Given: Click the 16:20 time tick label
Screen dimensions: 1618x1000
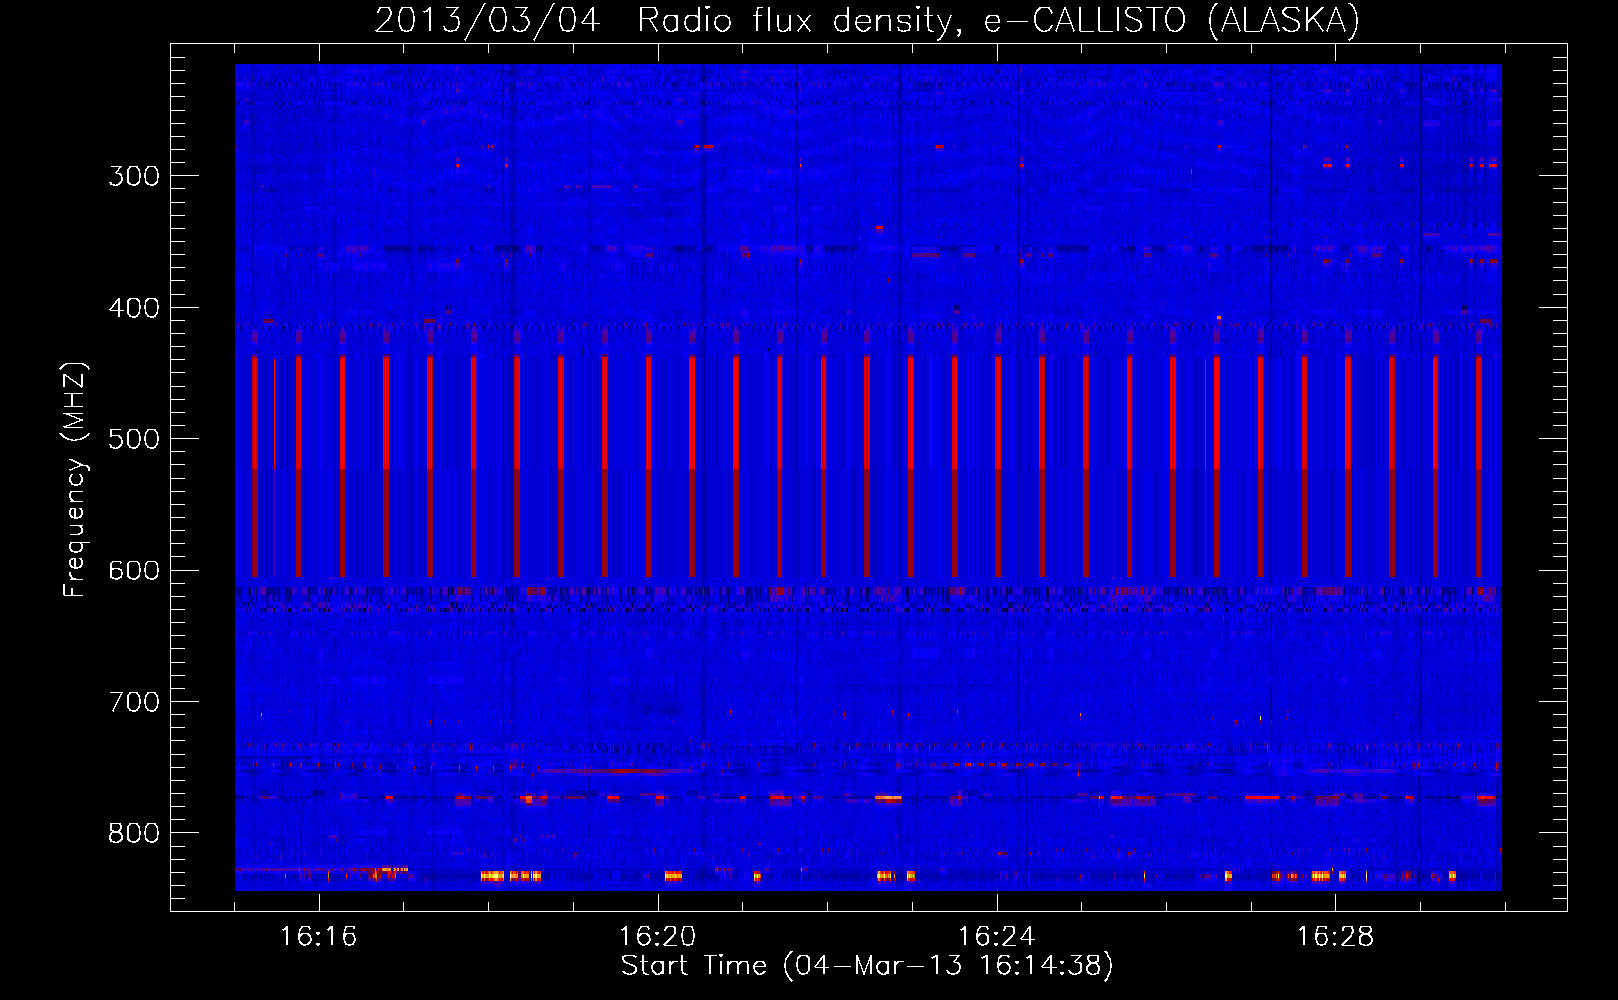Looking at the screenshot, I should point(657,937).
